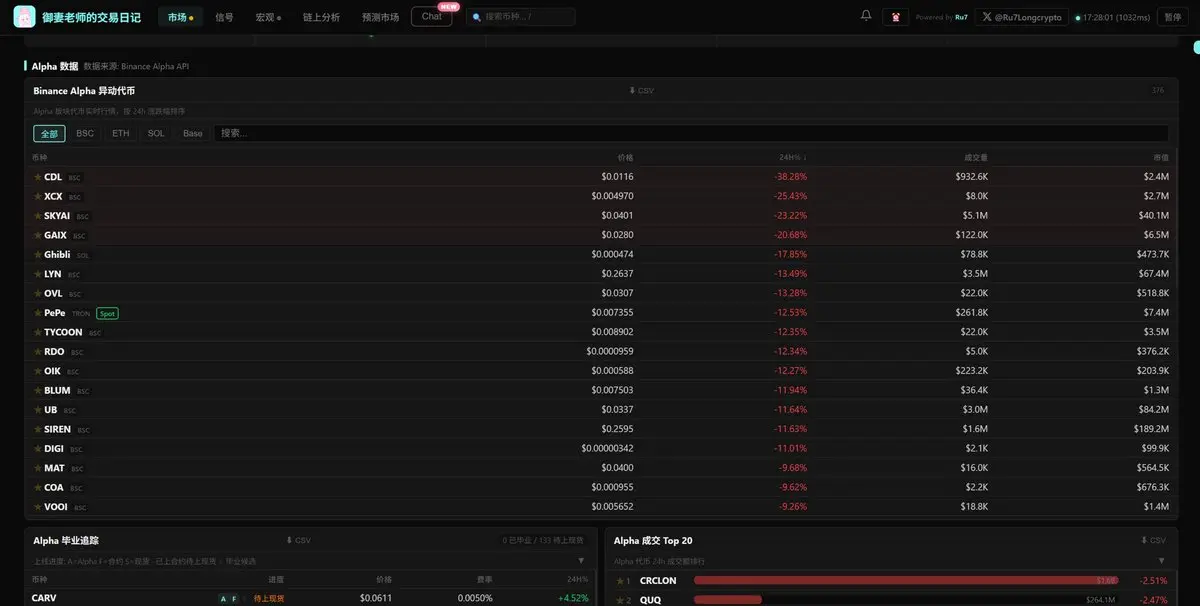Focus the 搜索 field beside chain filters

click(x=691, y=133)
